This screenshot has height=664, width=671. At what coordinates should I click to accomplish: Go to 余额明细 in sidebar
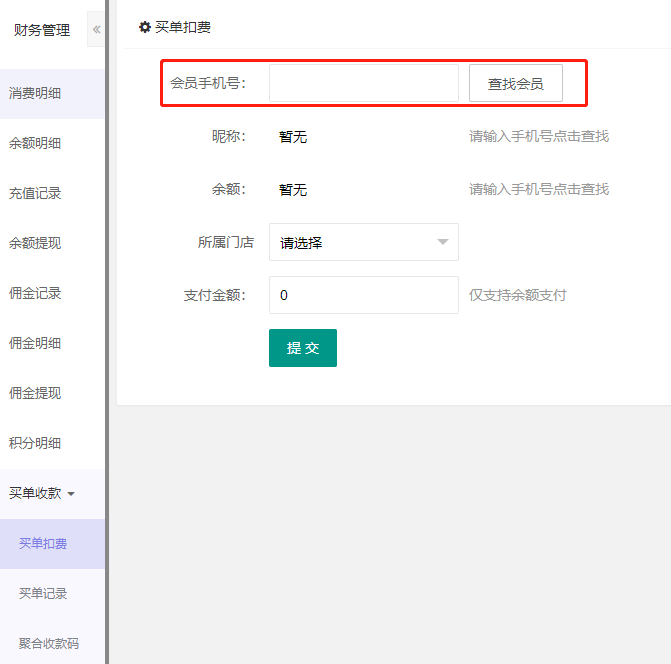[x=36, y=143]
